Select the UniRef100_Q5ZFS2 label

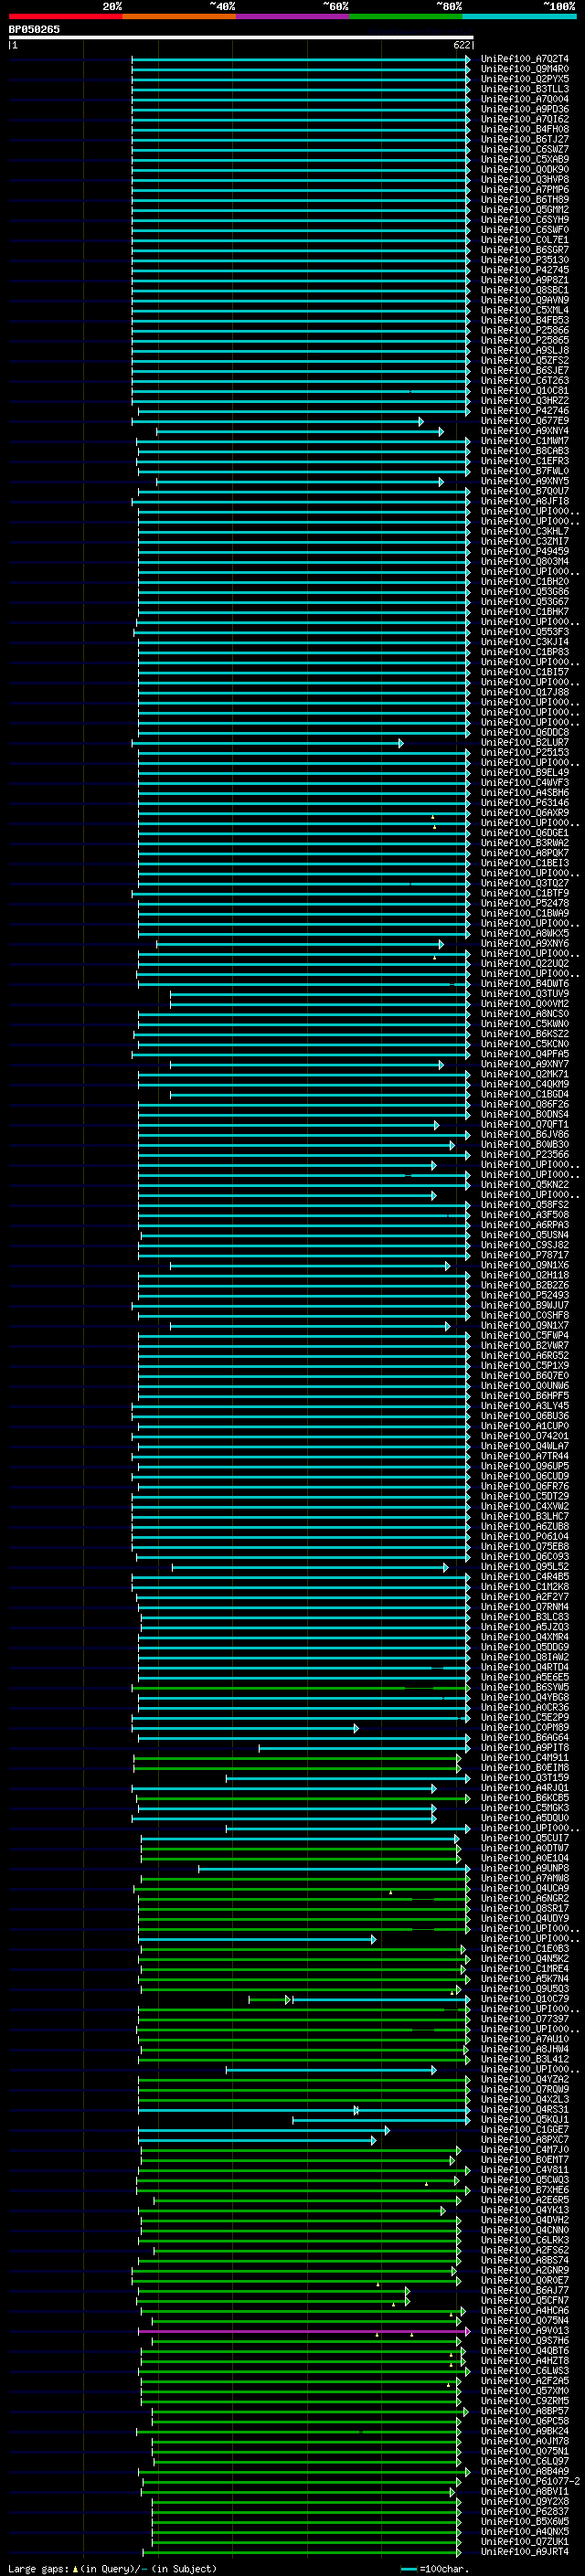tap(525, 361)
